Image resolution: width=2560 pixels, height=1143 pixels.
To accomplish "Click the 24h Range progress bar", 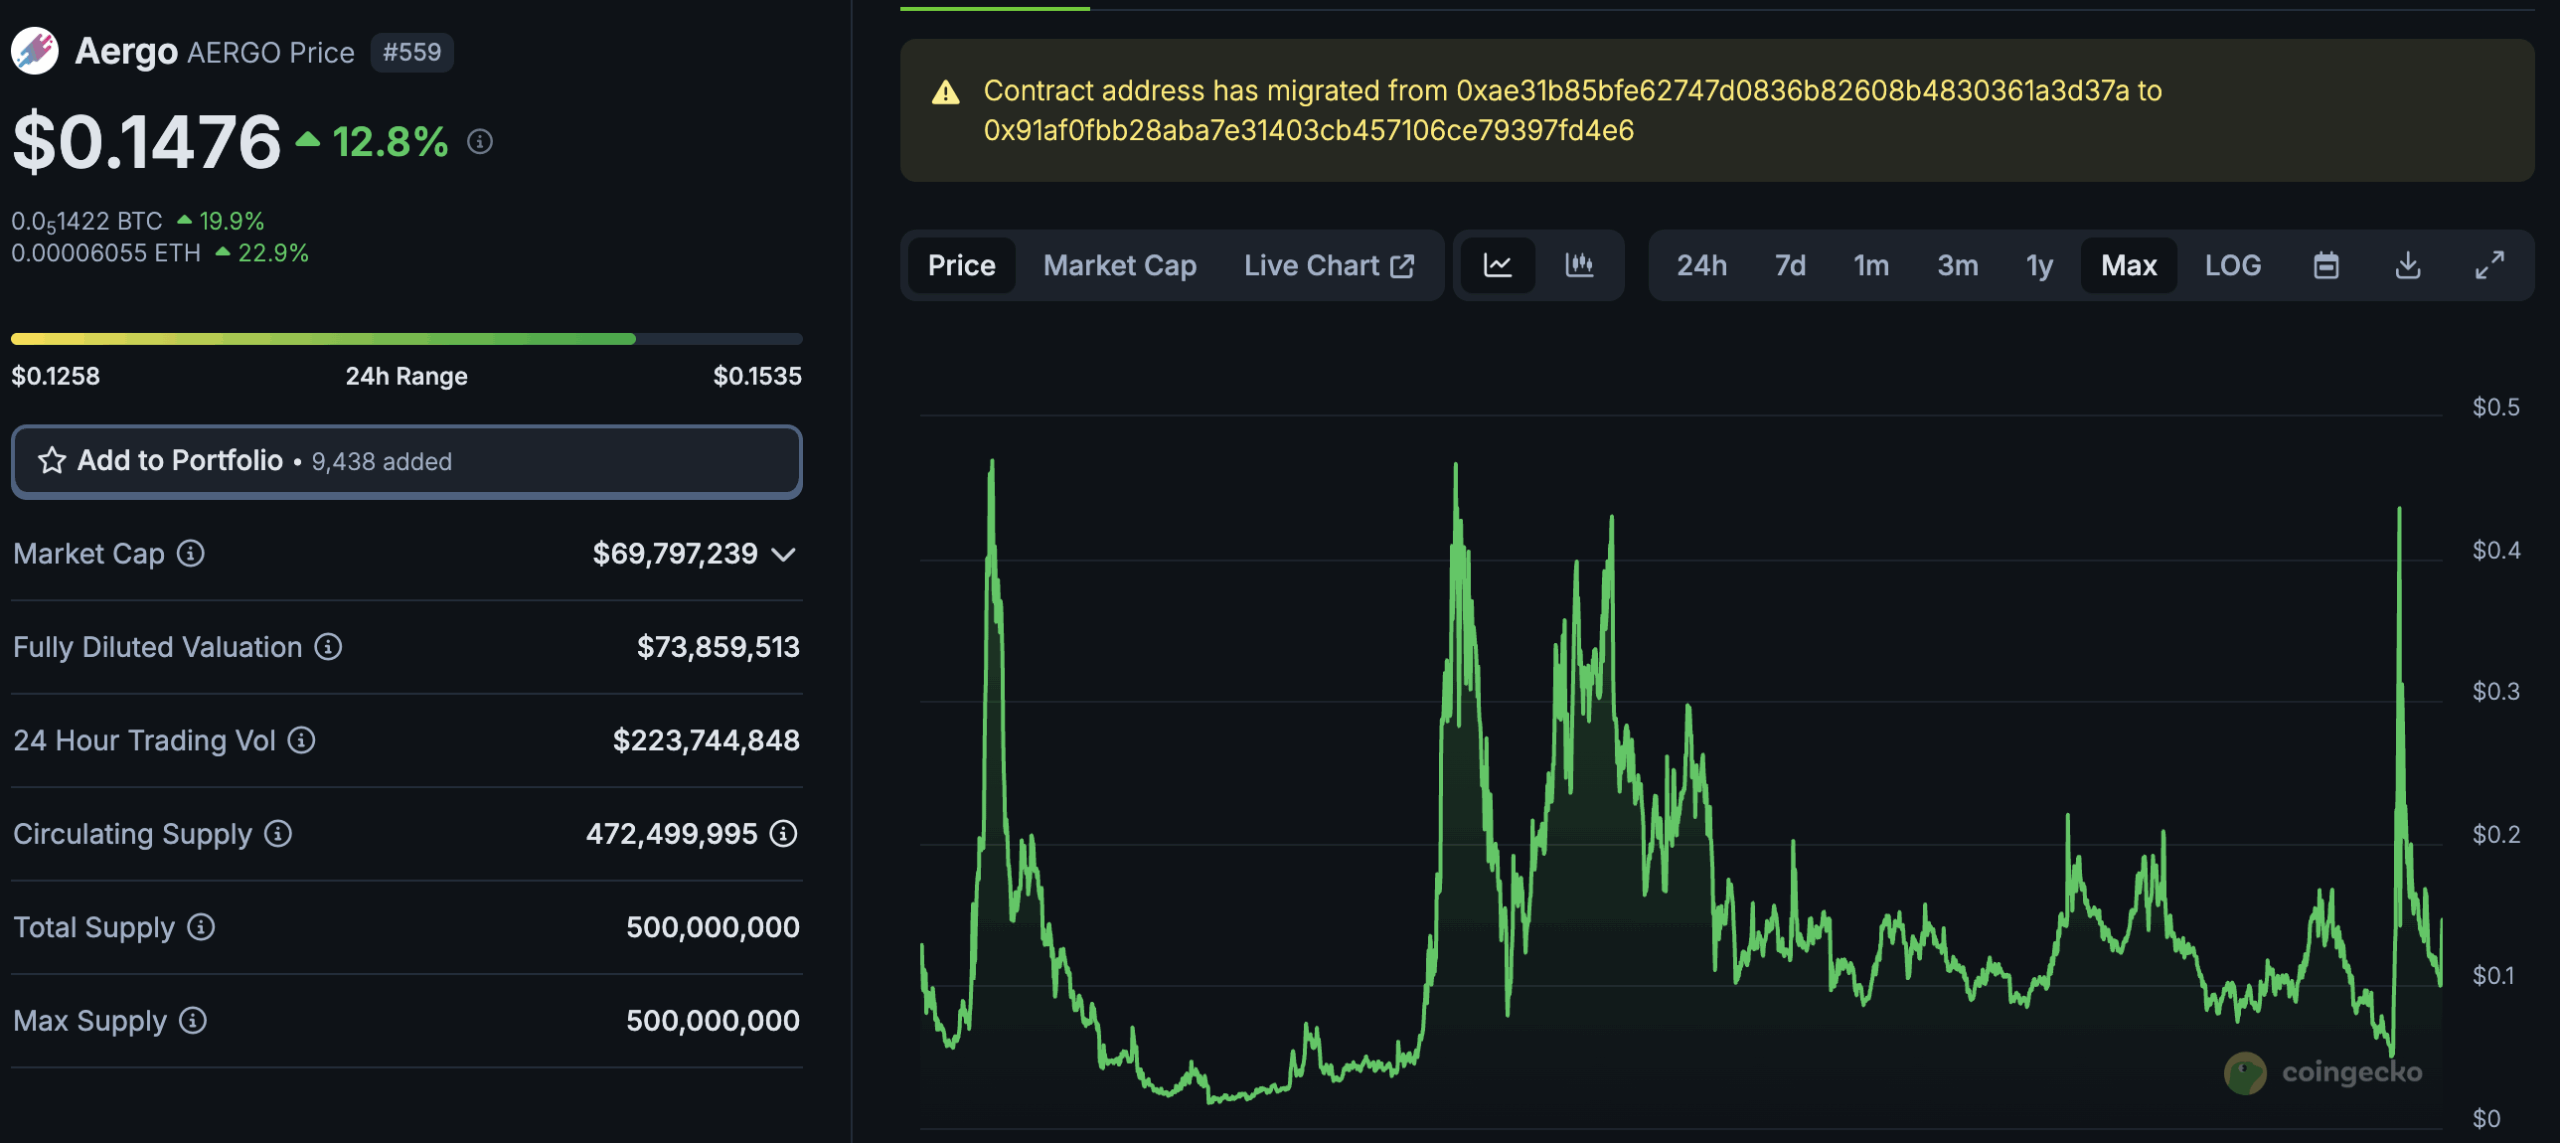I will coord(405,338).
